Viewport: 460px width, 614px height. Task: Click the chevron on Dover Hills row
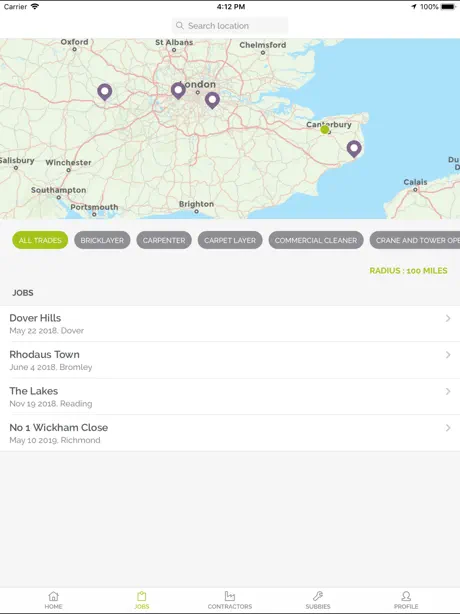(x=448, y=318)
